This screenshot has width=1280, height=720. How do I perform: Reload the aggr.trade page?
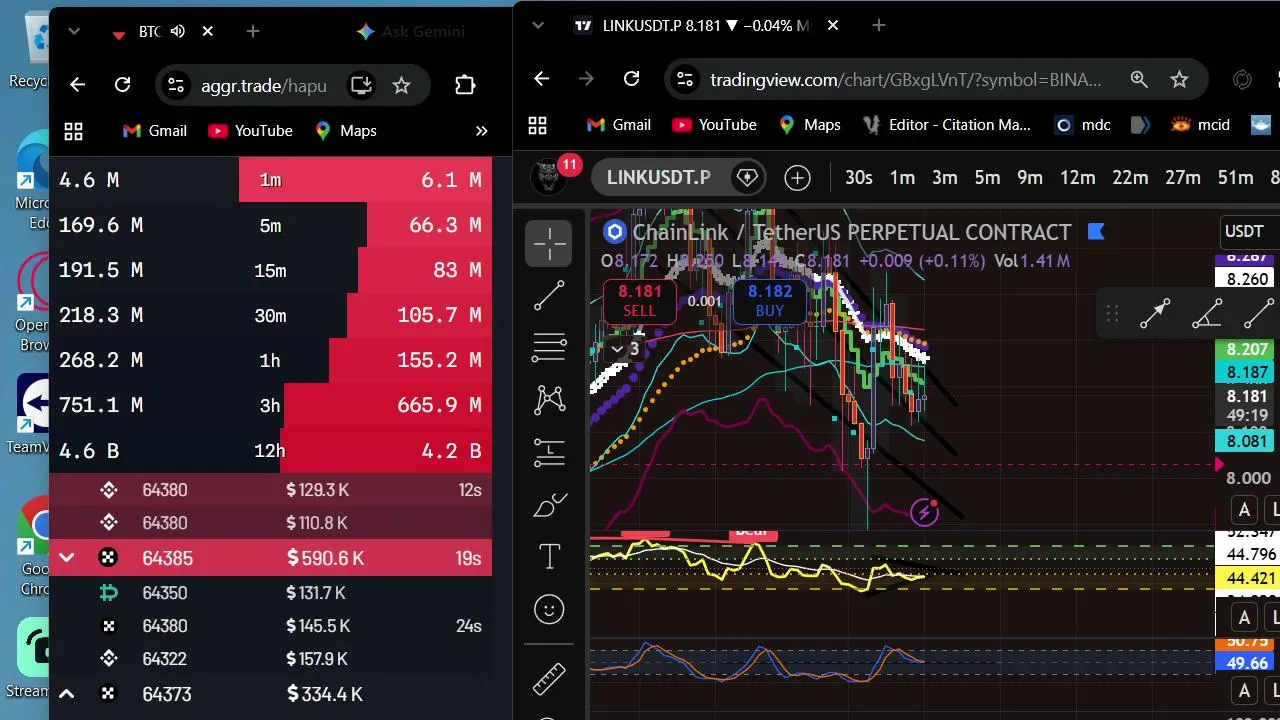pyautogui.click(x=122, y=85)
